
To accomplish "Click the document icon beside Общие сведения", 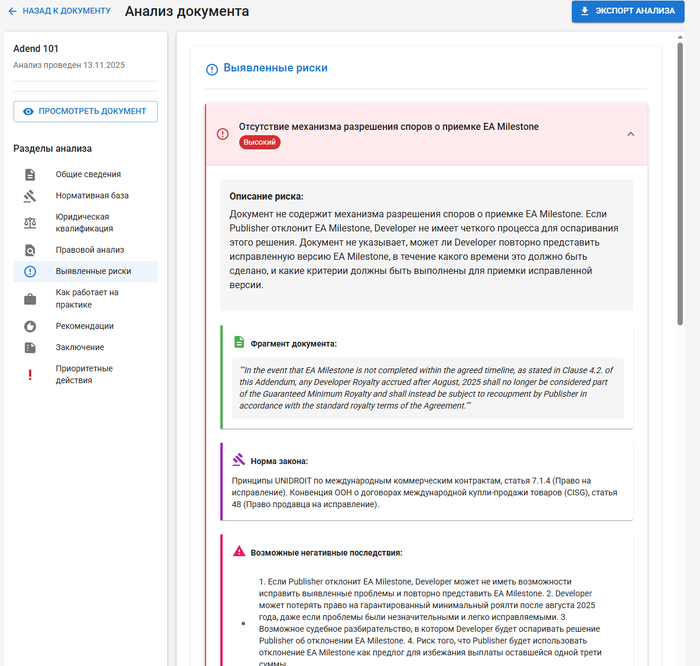I will [30, 174].
